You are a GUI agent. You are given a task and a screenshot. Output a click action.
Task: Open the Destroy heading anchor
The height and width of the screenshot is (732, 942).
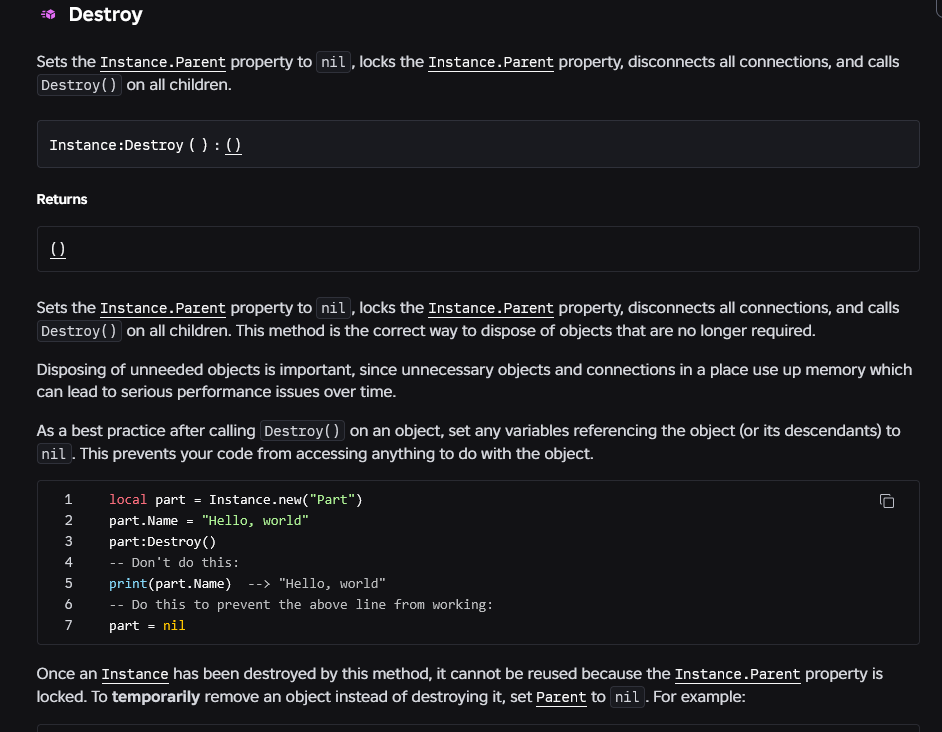[x=106, y=14]
